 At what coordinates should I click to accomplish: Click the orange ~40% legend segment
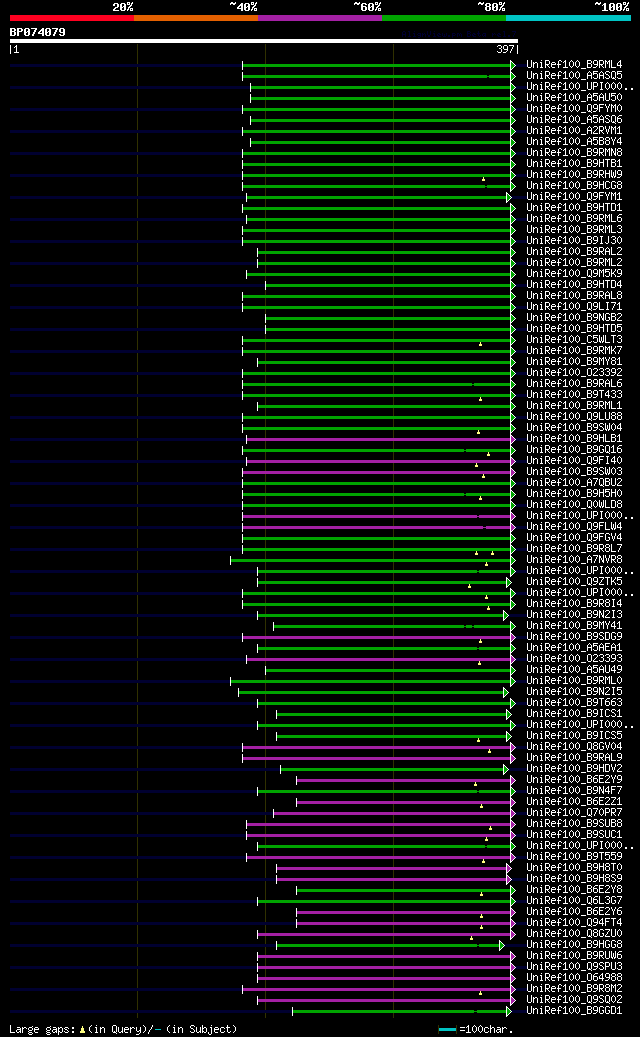pos(196,18)
